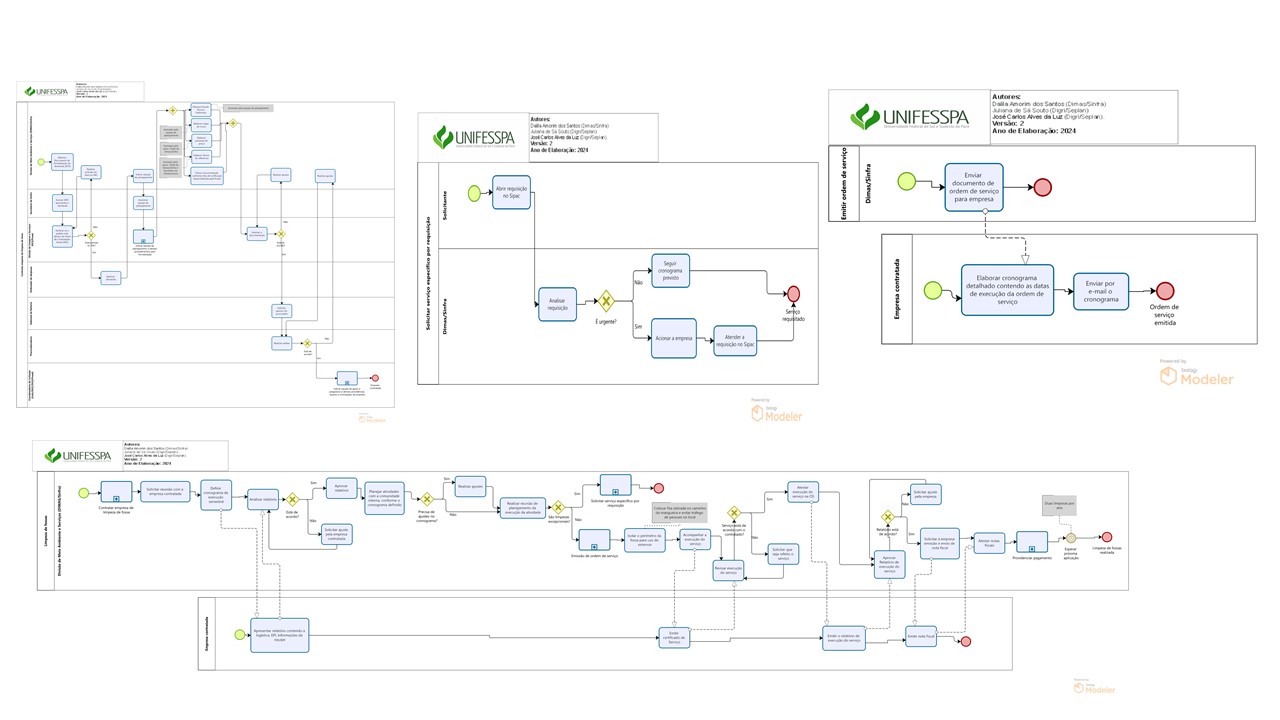
Task: Click the 'Apresentar relatório contendo a logística' task
Action: [x=280, y=635]
